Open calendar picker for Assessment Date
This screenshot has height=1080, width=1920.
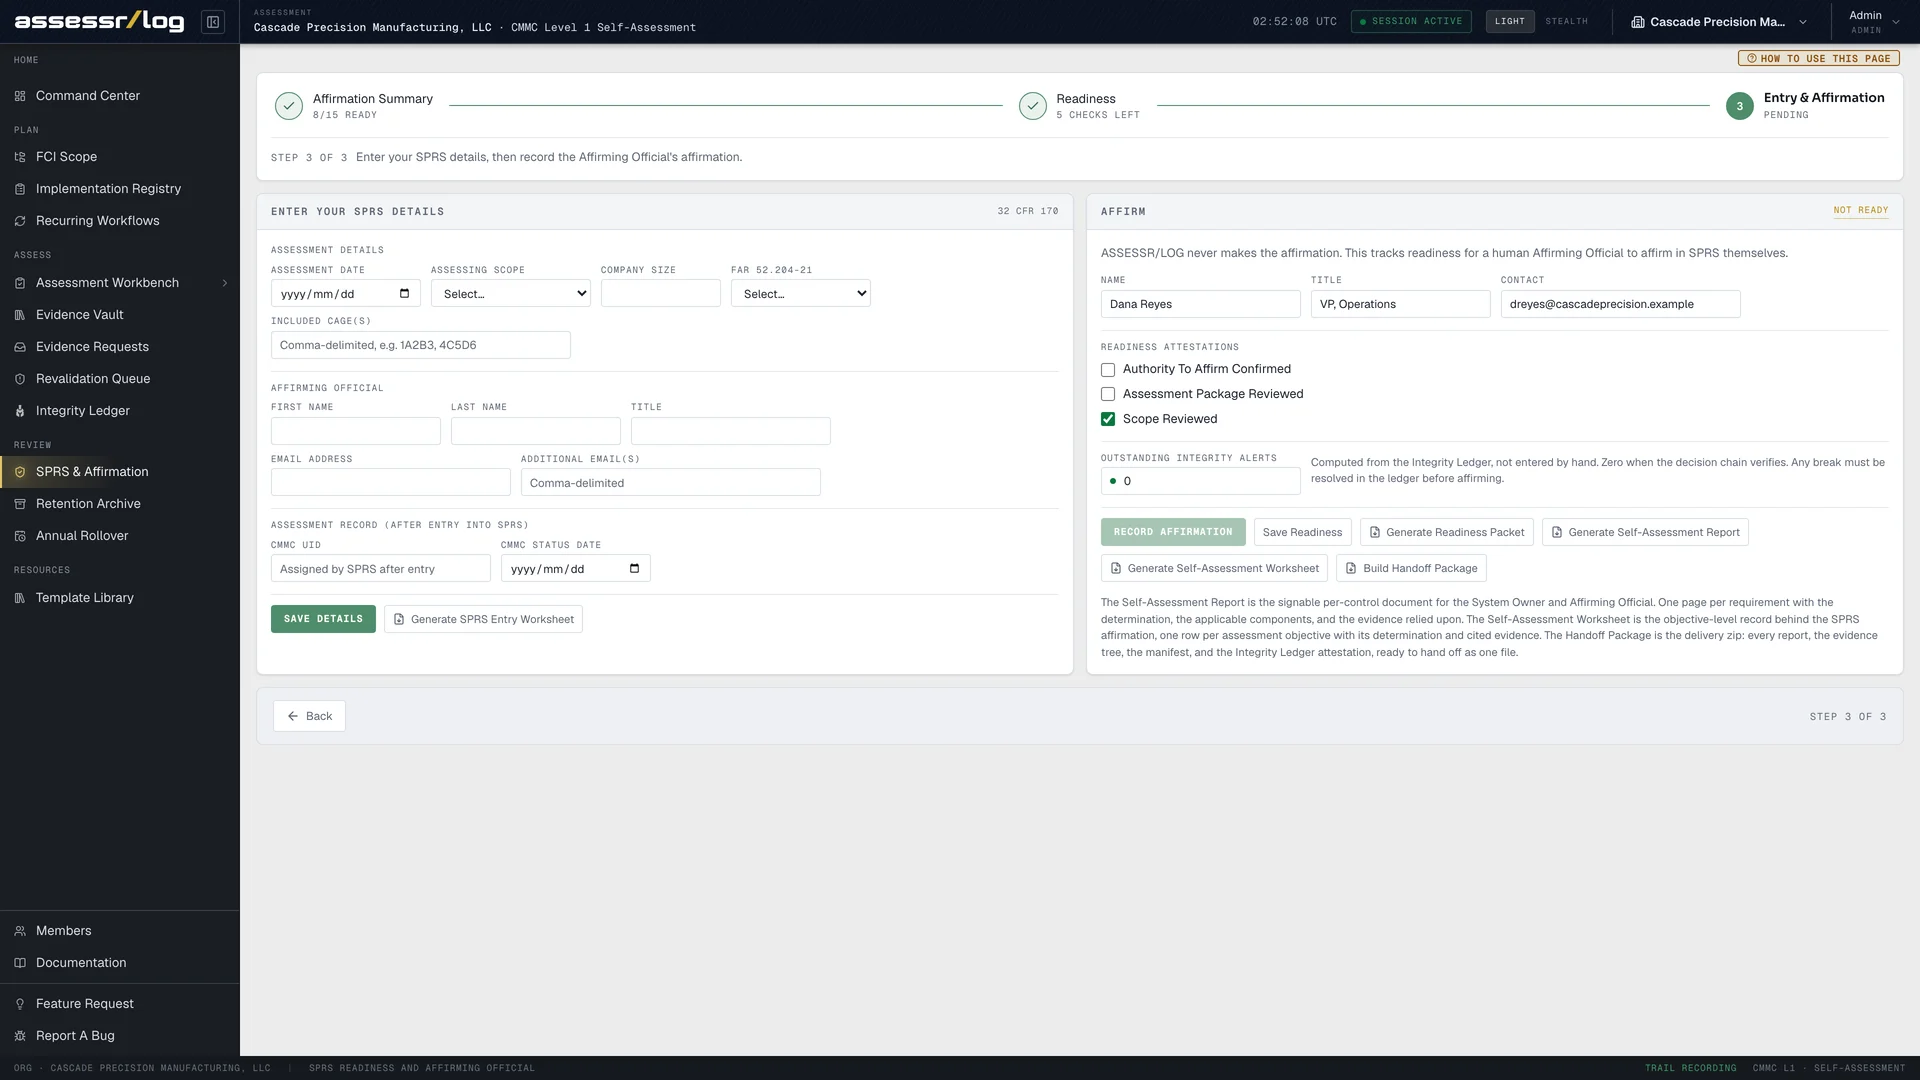pos(404,294)
